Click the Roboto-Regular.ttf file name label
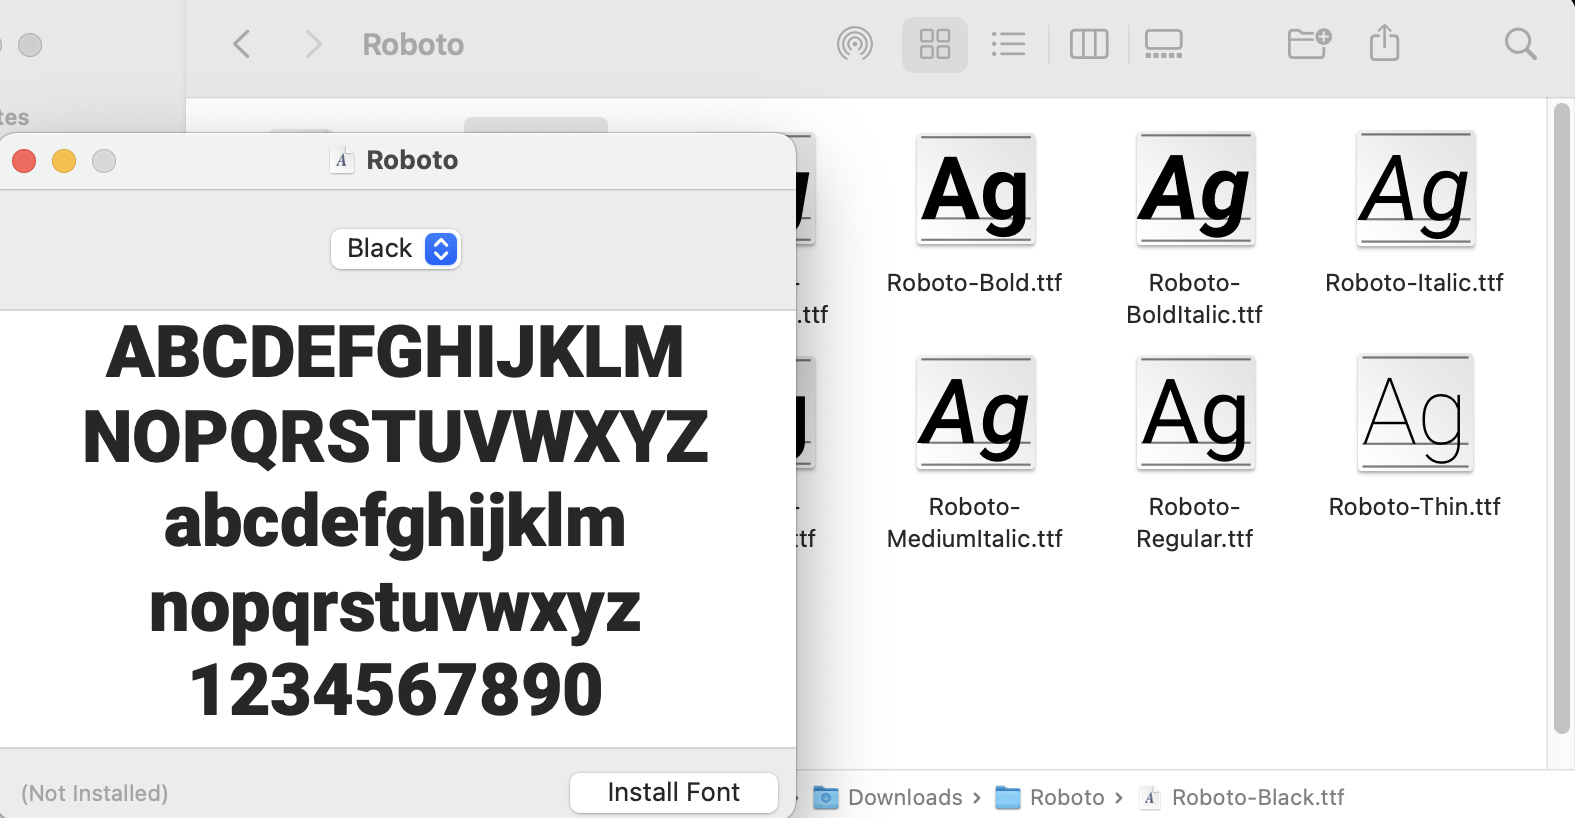Image resolution: width=1575 pixels, height=818 pixels. (x=1195, y=523)
